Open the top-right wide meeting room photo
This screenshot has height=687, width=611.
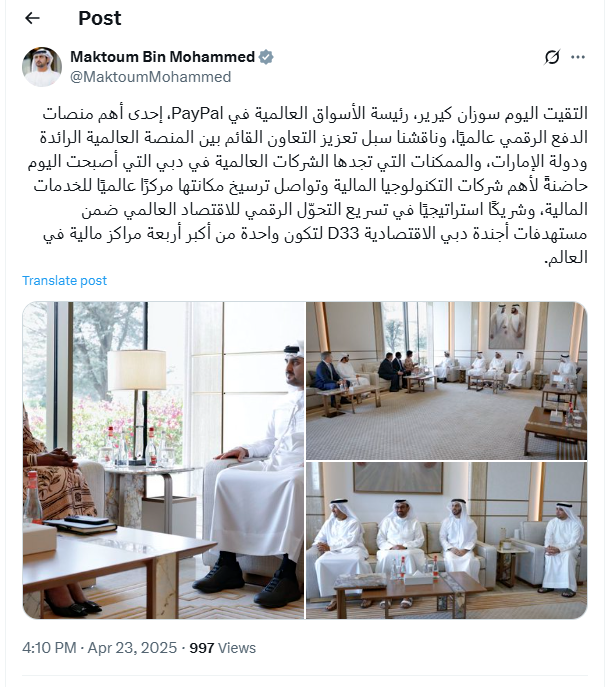point(446,380)
